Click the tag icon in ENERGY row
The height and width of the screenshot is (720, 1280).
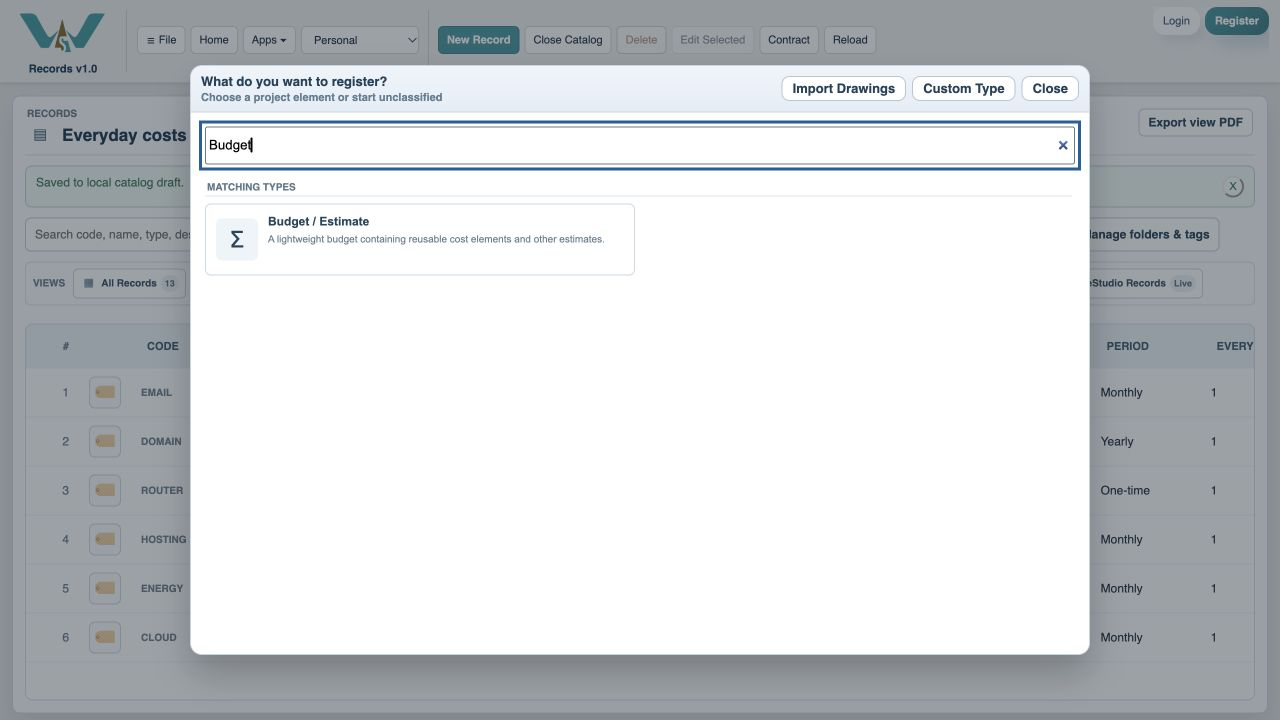click(105, 588)
